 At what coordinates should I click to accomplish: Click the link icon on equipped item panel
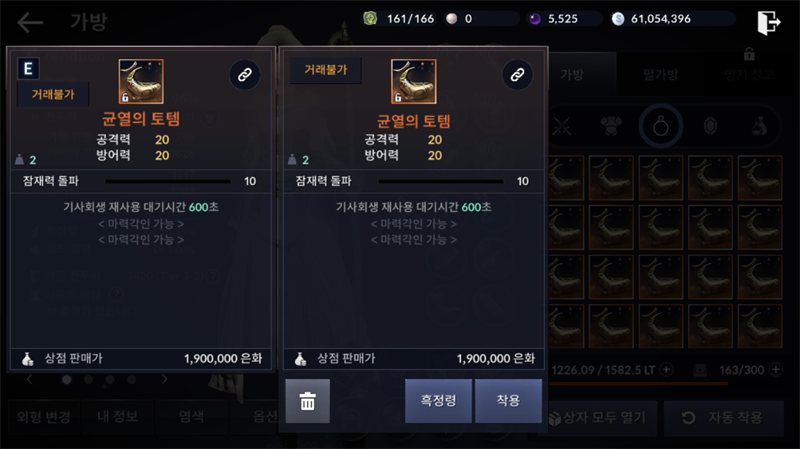coord(245,75)
